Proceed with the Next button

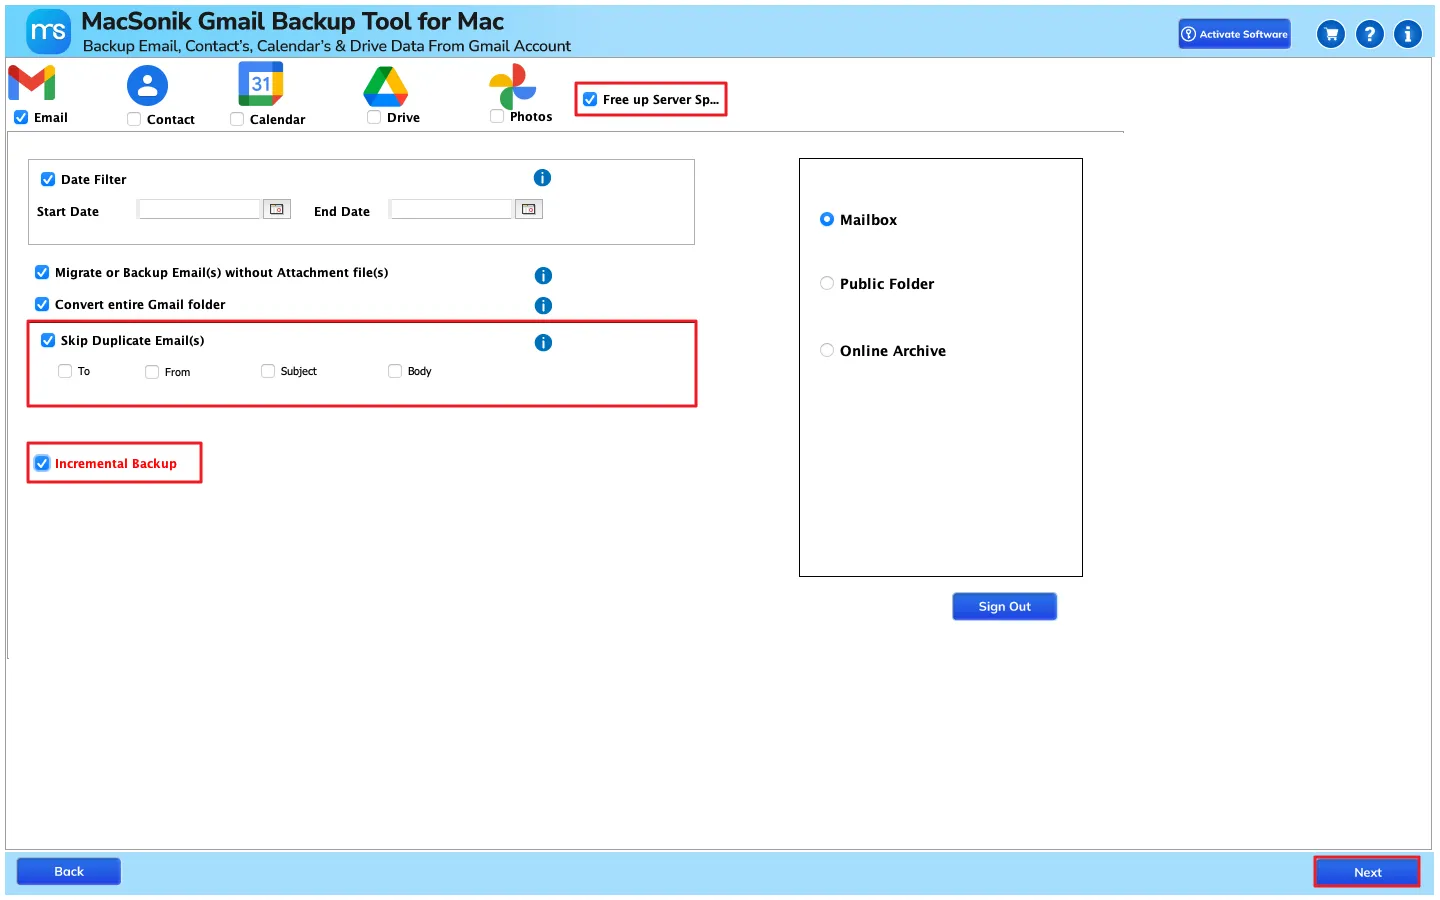click(x=1367, y=872)
